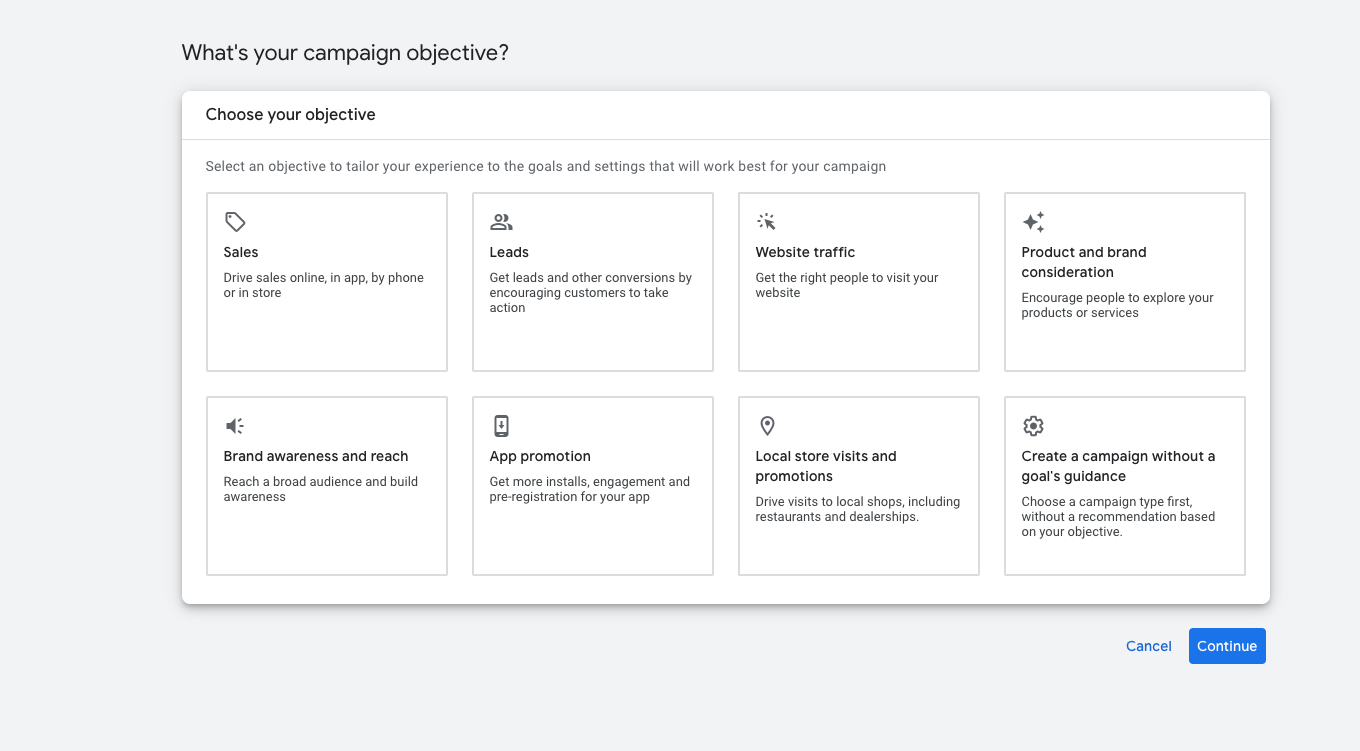
Task: Click the Choose your objective header
Action: click(x=290, y=115)
